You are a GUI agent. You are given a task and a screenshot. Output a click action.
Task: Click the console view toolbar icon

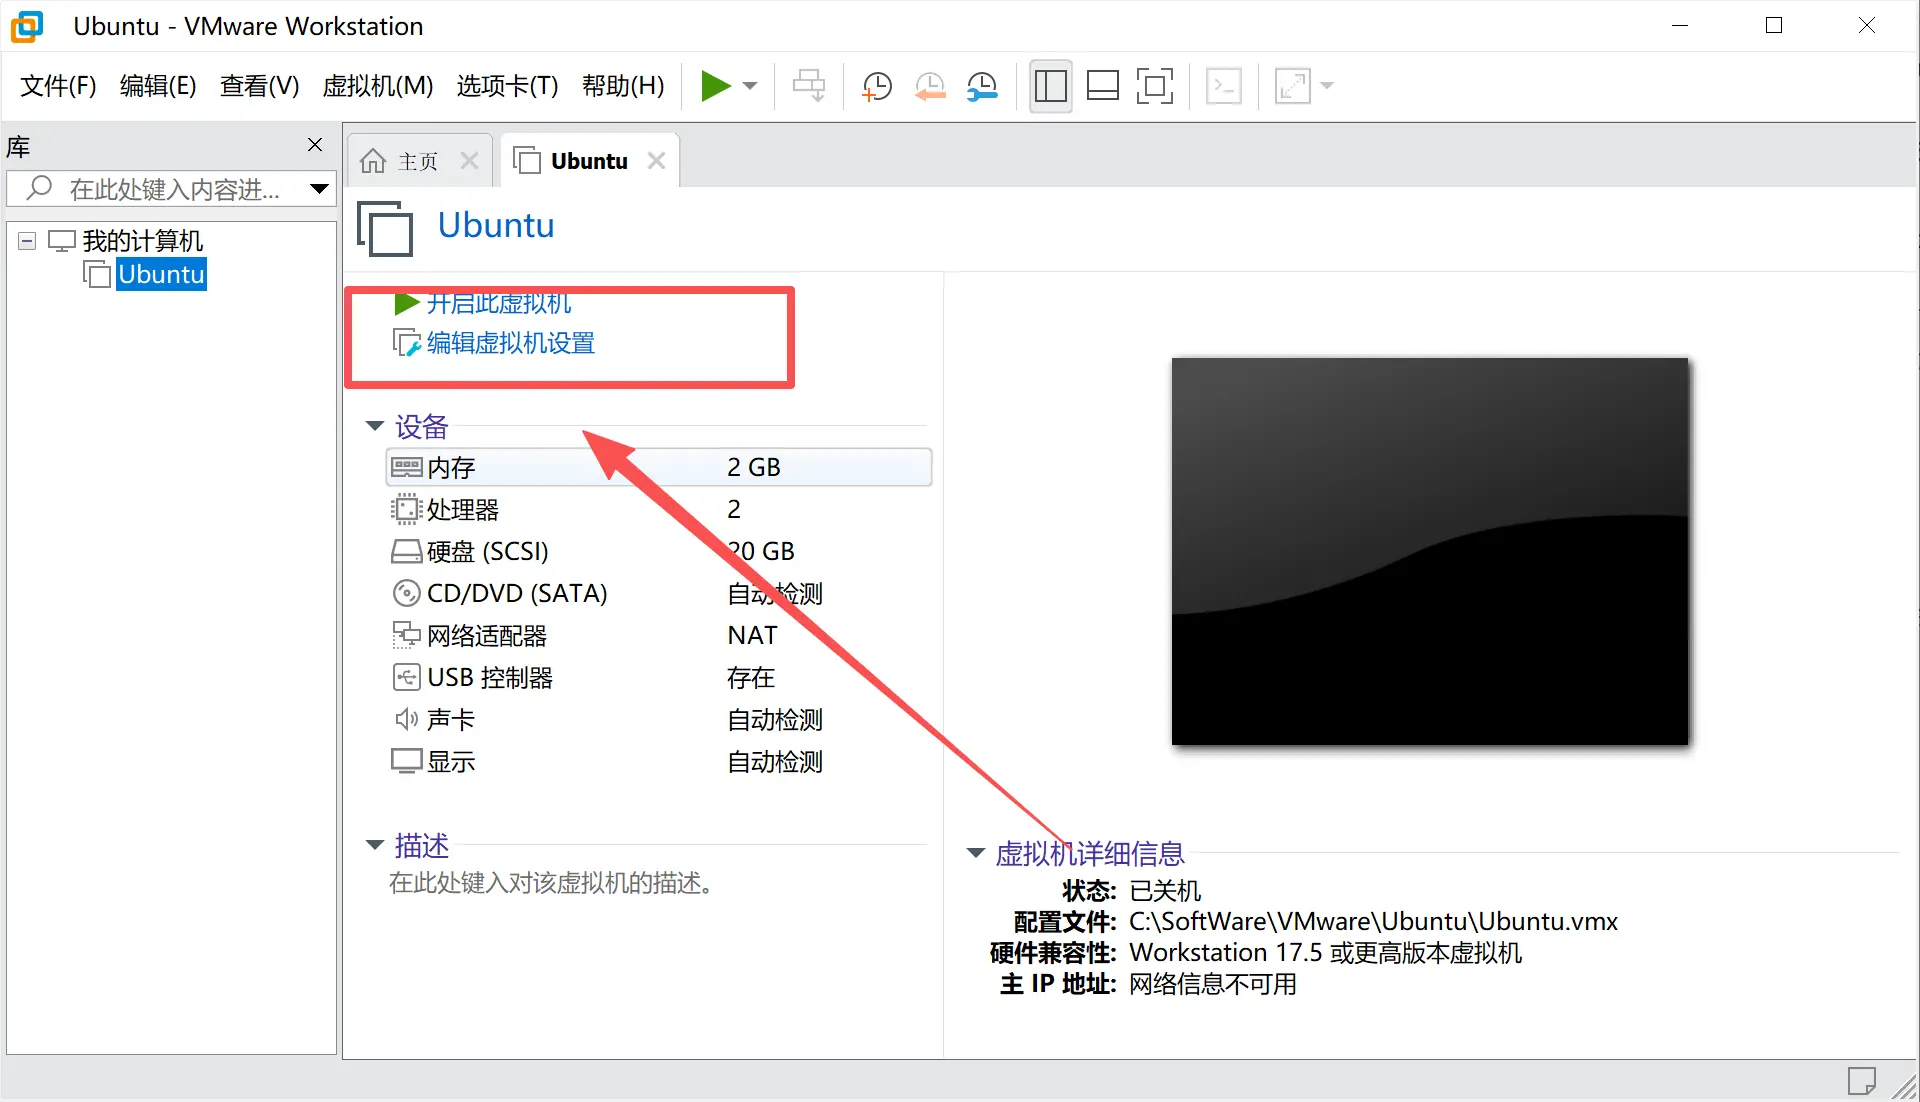(x=1224, y=86)
